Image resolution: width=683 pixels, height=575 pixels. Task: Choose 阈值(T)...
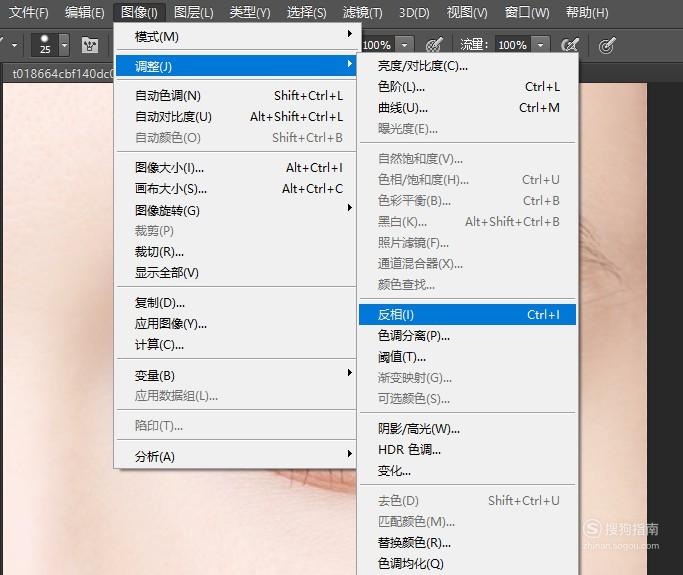[467, 357]
